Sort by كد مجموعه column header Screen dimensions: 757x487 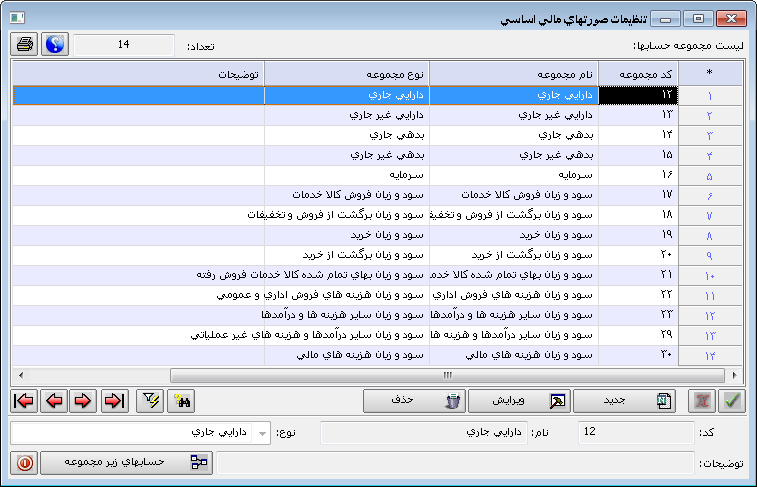(x=638, y=74)
